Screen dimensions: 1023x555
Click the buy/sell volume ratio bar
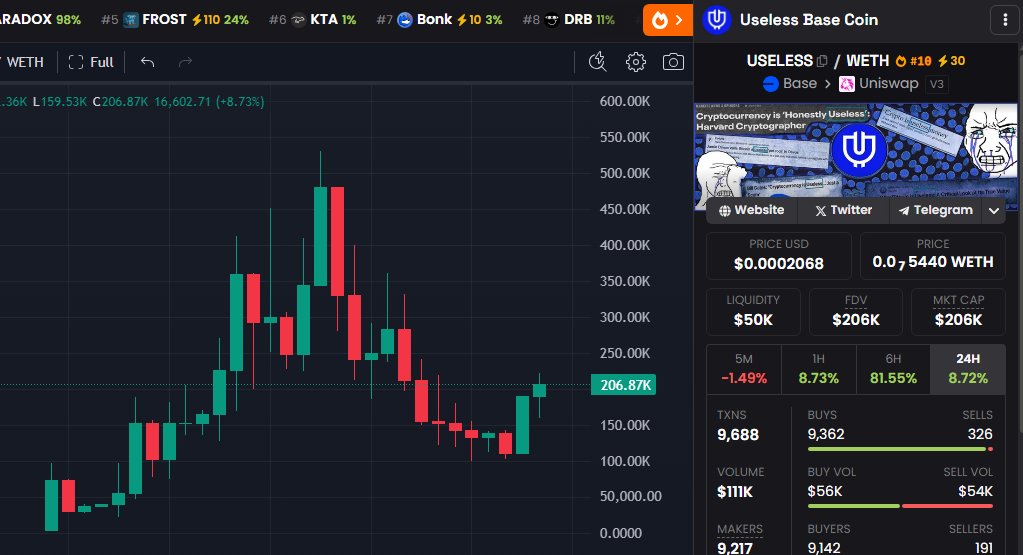point(900,506)
